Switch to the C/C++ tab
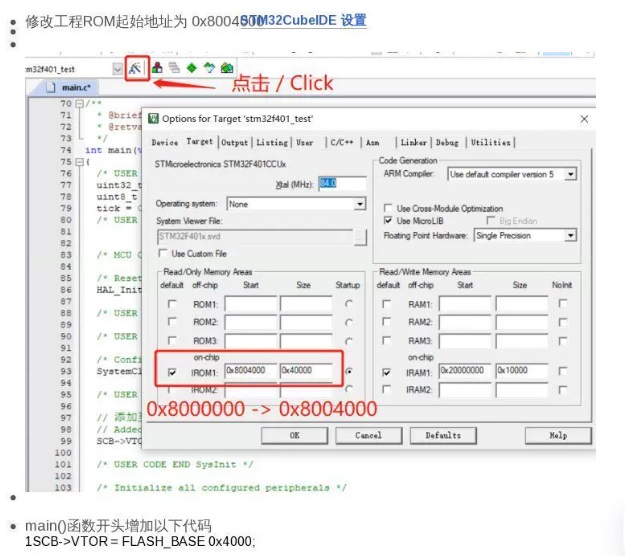Screen dimensions: 625x556 tap(341, 143)
